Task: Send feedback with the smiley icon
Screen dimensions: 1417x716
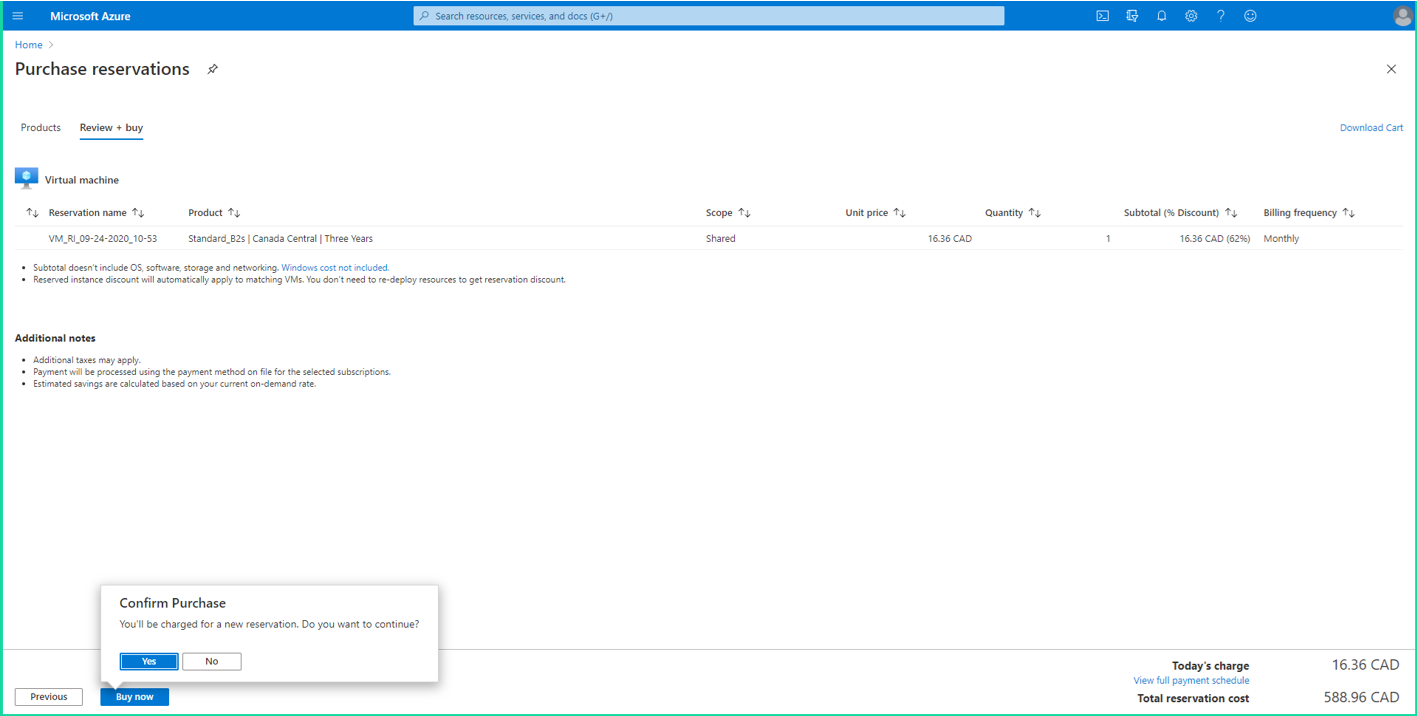Action: pyautogui.click(x=1250, y=16)
